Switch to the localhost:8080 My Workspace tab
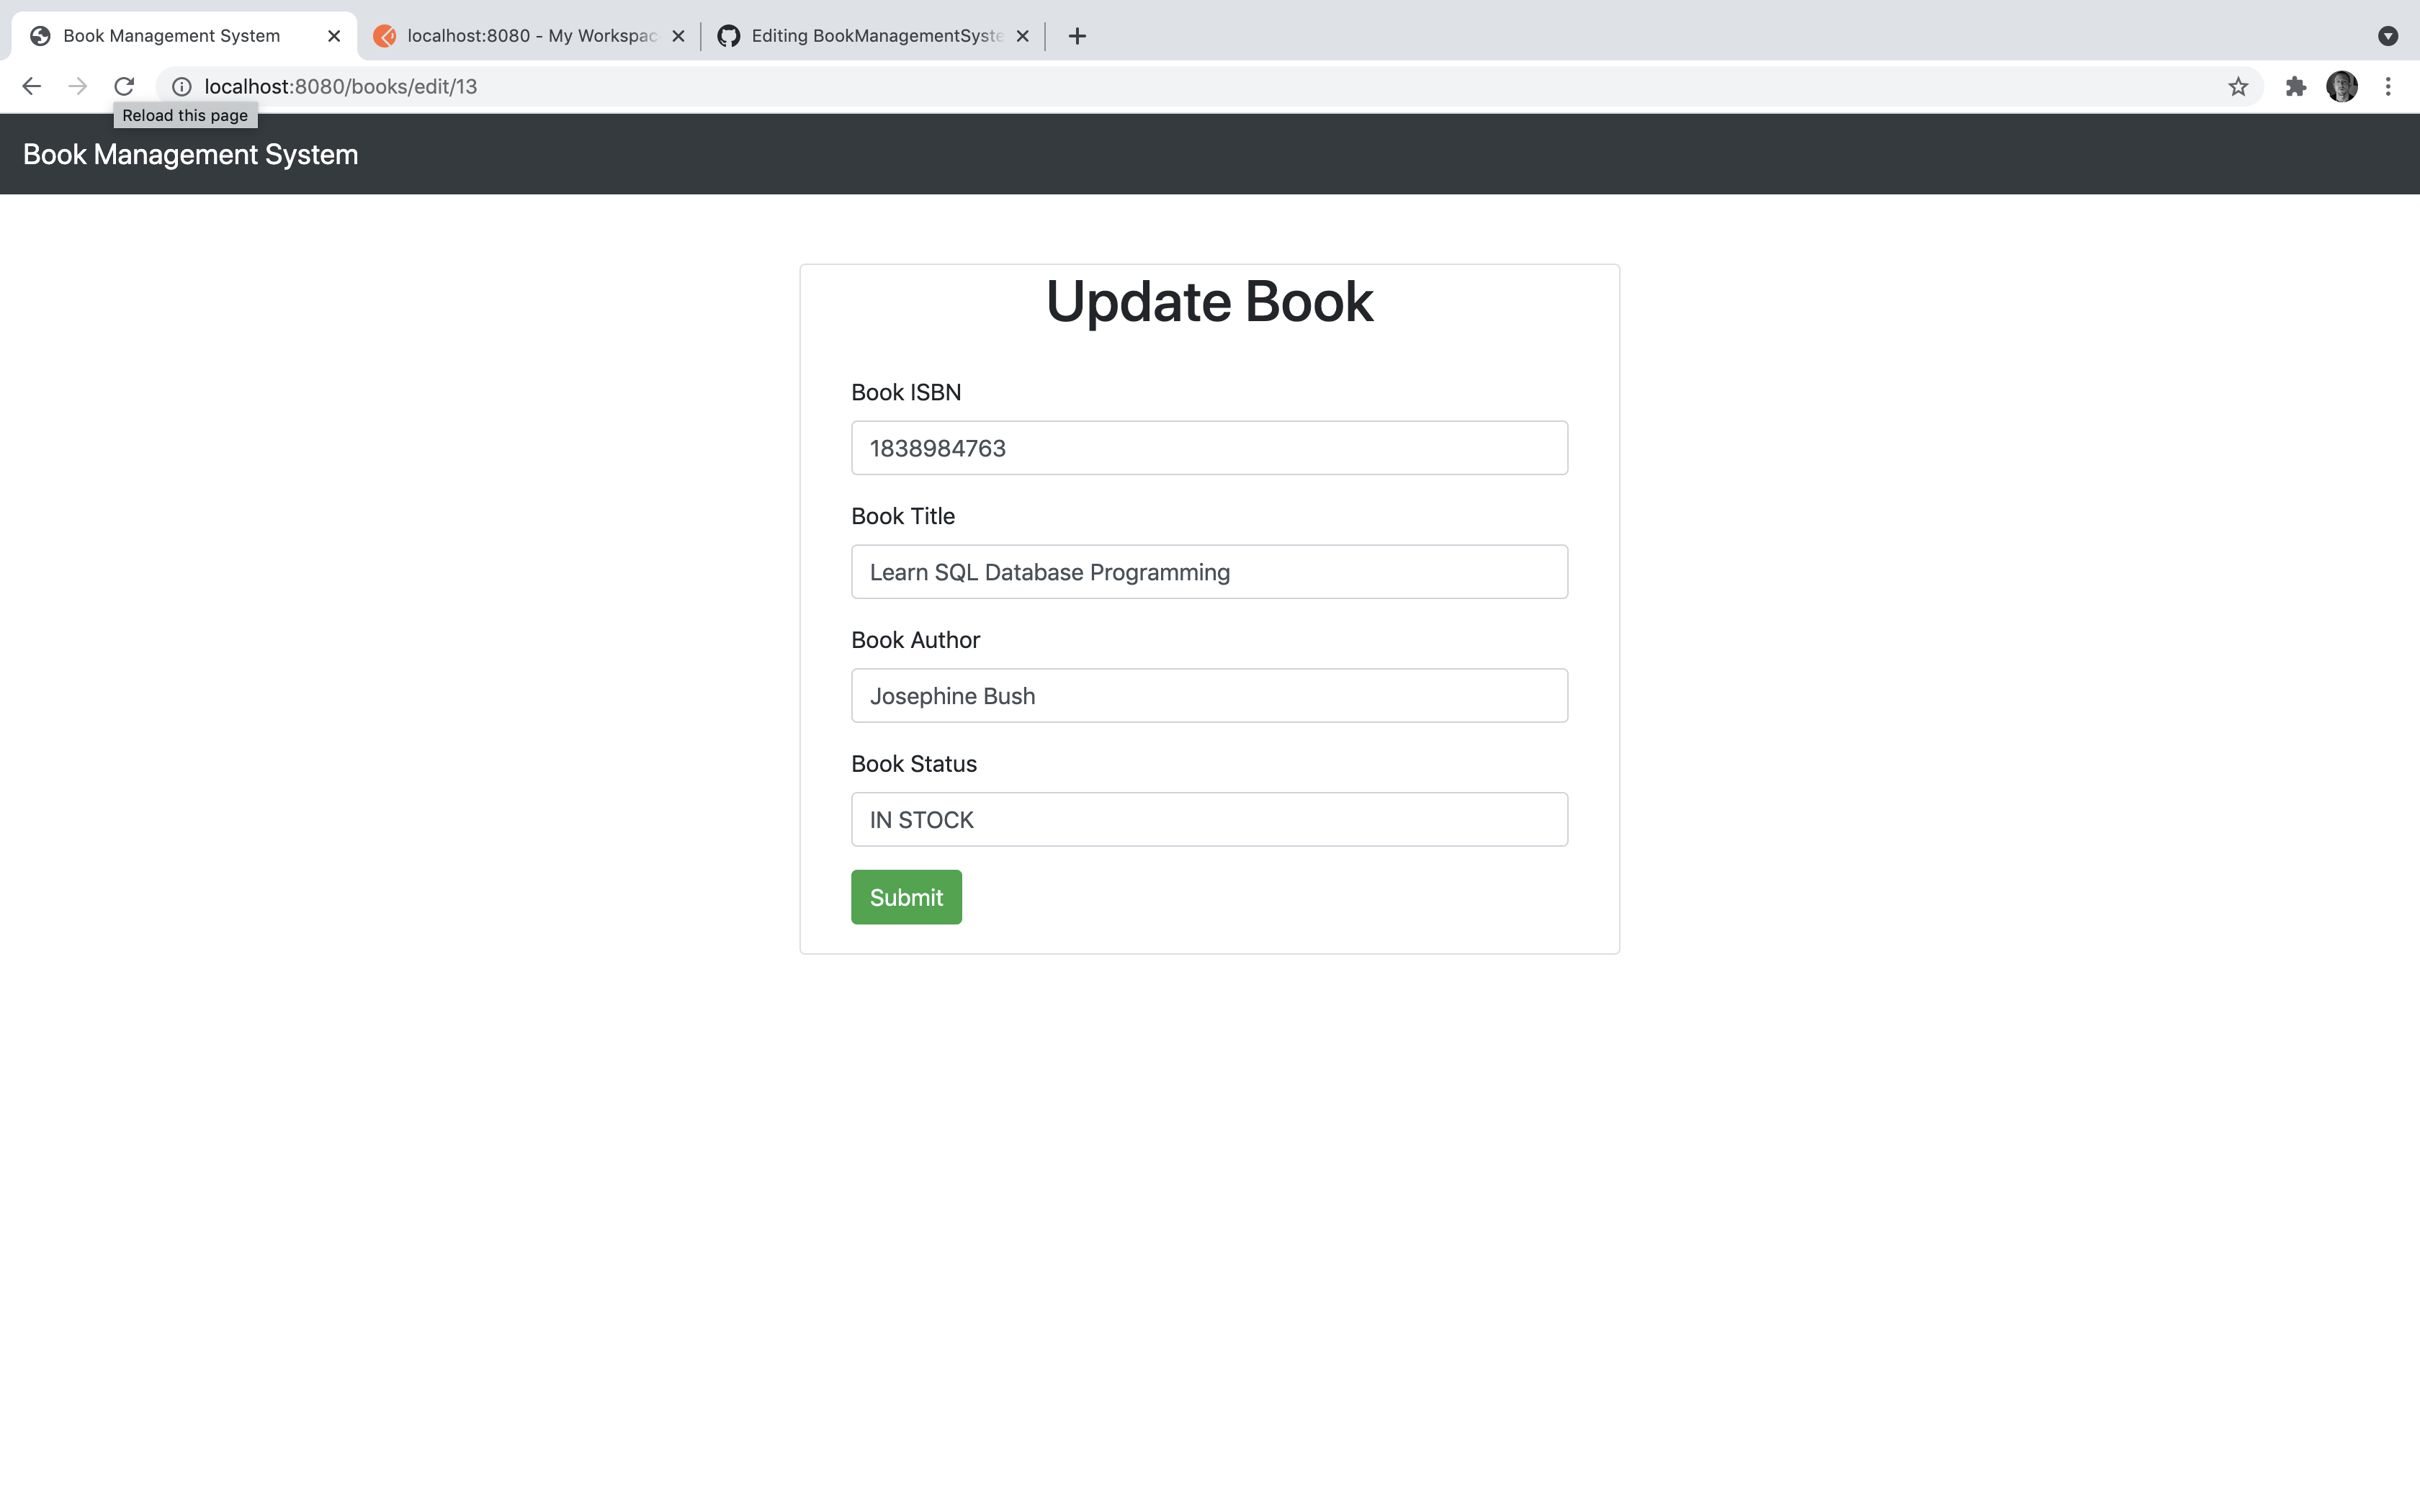This screenshot has width=2420, height=1512. pos(520,35)
